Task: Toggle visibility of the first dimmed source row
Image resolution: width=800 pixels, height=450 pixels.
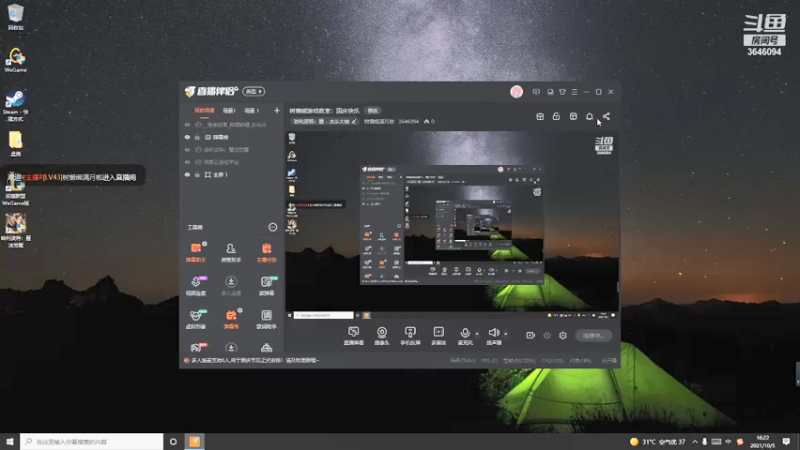Action: [187, 124]
